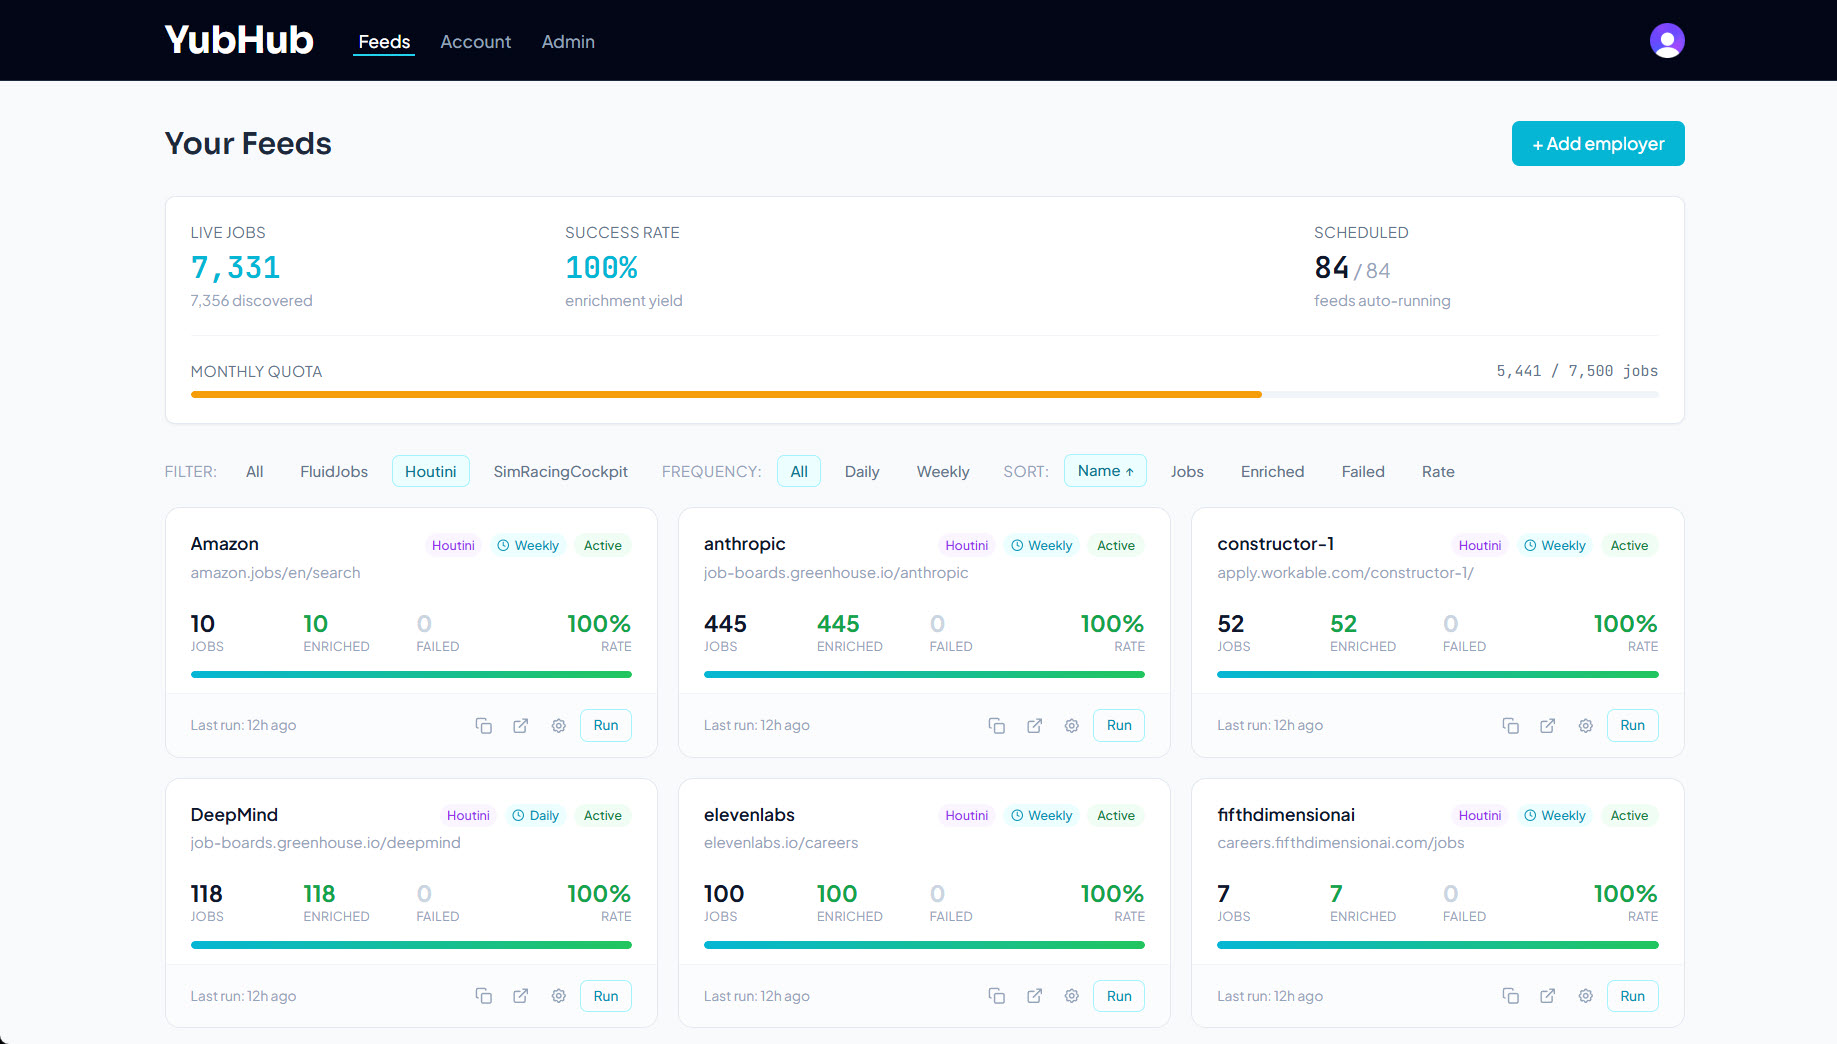
Task: Duplicate the elevenlabs feed
Action: coord(997,995)
